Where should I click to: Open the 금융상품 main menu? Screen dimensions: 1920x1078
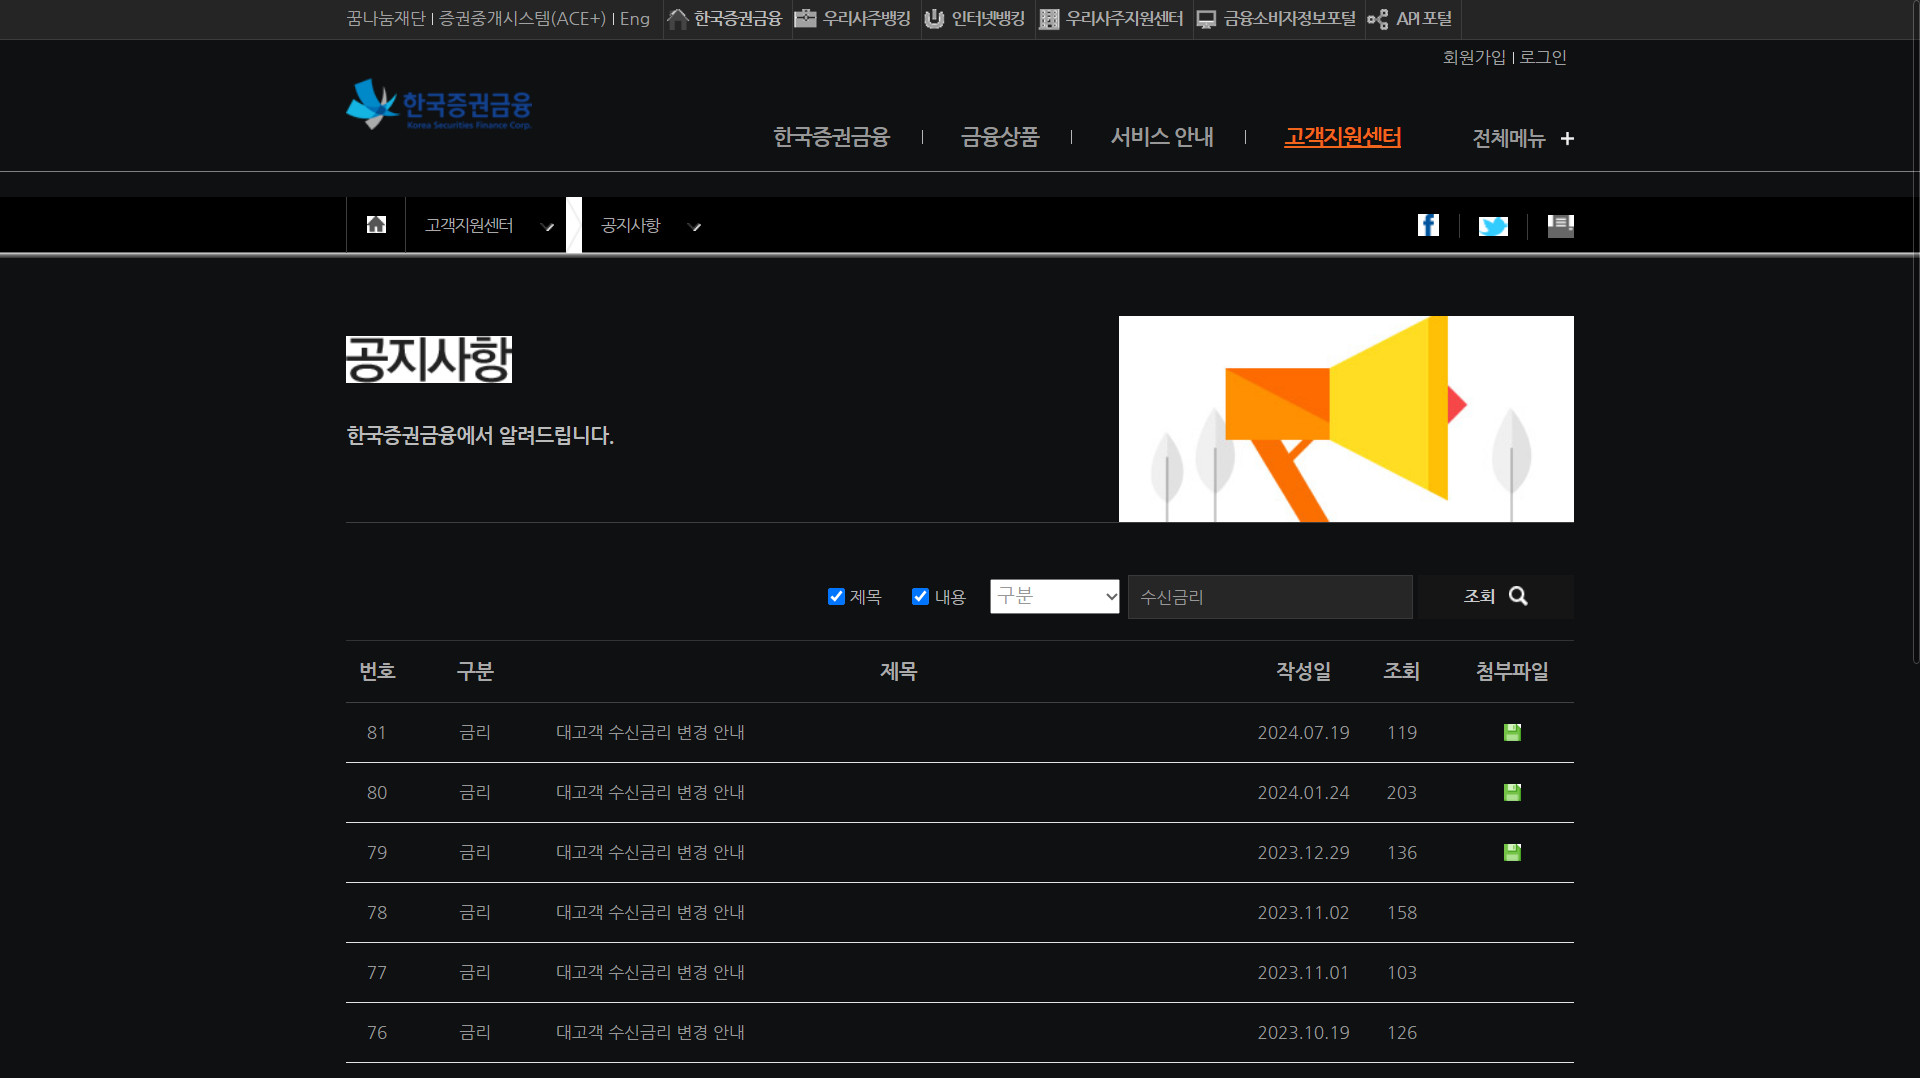1000,137
